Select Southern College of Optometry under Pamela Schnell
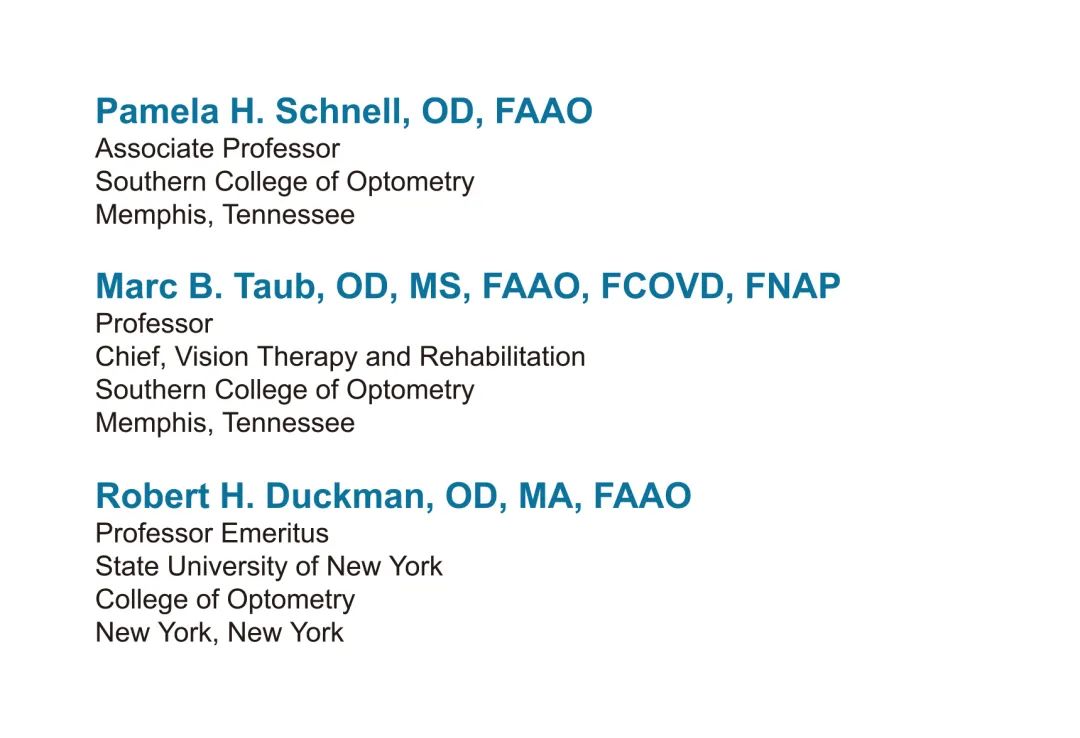The width and height of the screenshot is (1080, 738). click(284, 182)
